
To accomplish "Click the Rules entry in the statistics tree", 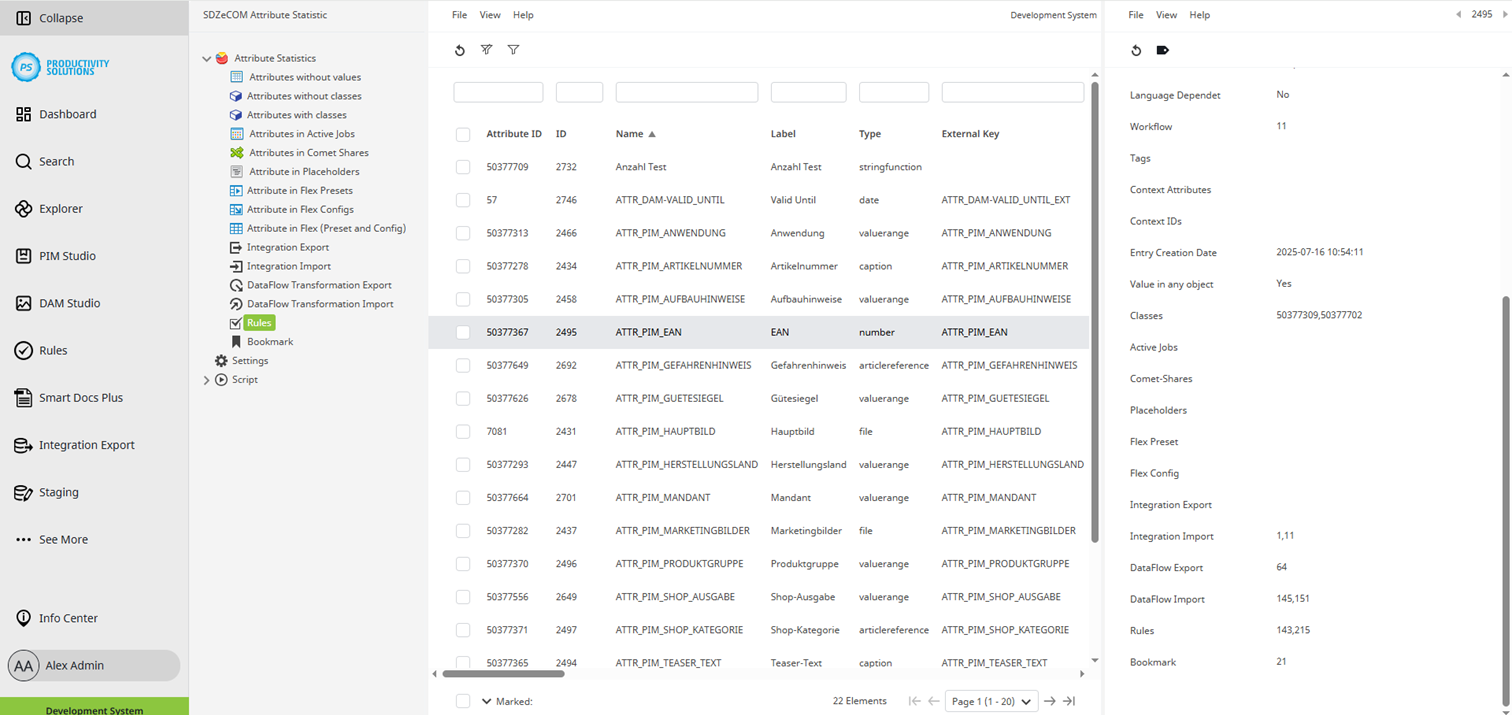I will tap(258, 322).
